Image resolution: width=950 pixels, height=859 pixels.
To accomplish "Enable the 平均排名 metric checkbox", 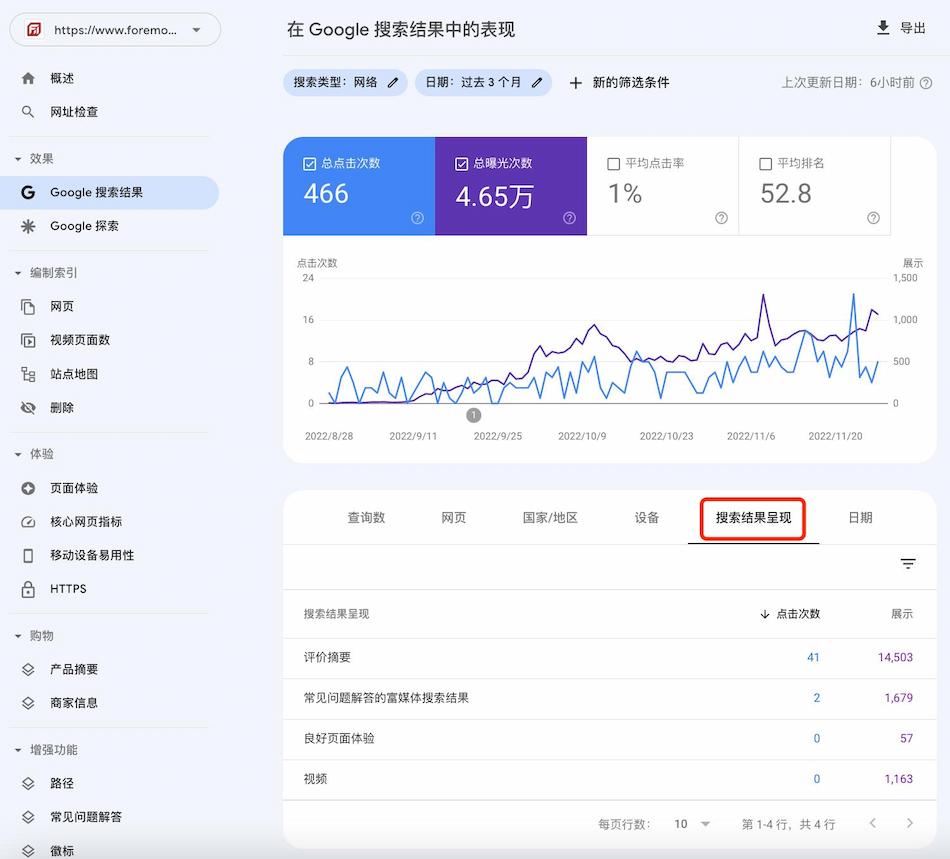I will tap(765, 164).
